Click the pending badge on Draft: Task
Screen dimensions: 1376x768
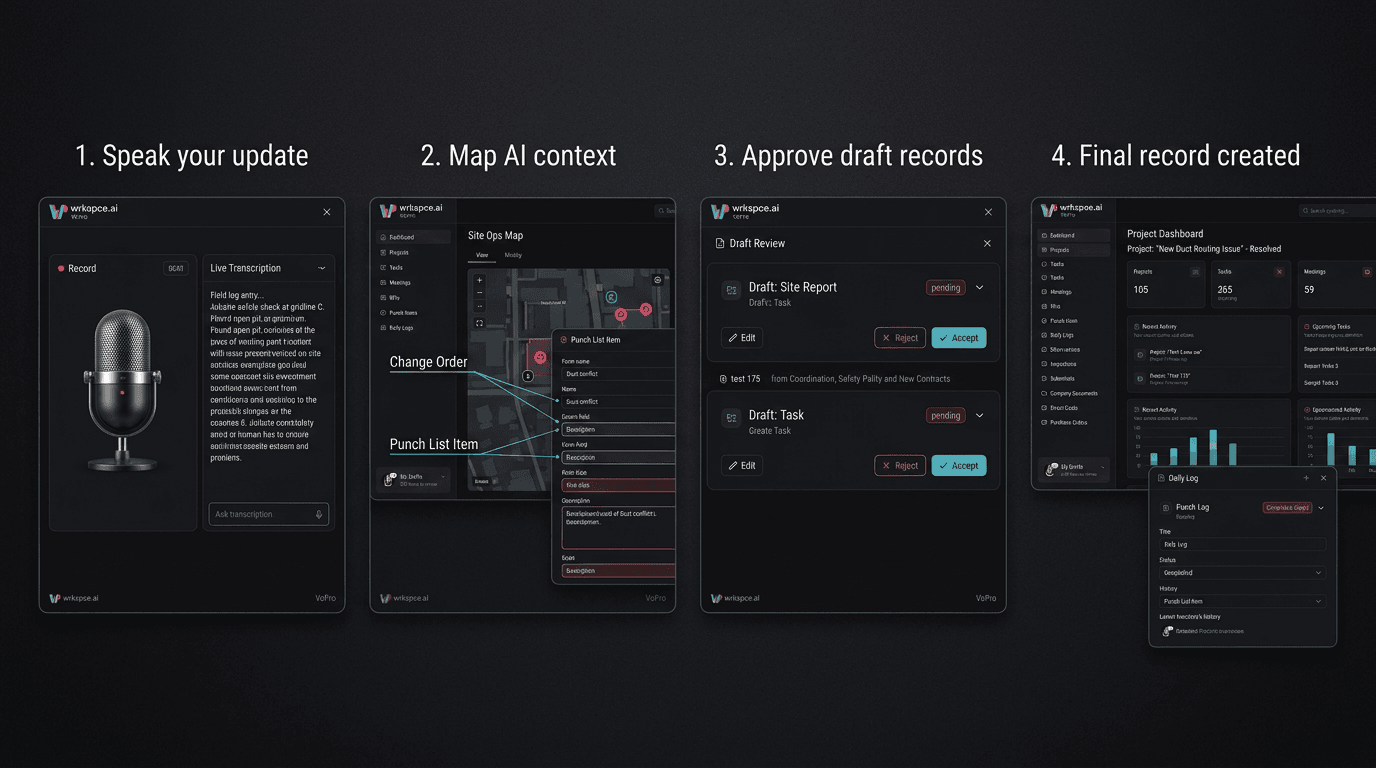coord(945,416)
